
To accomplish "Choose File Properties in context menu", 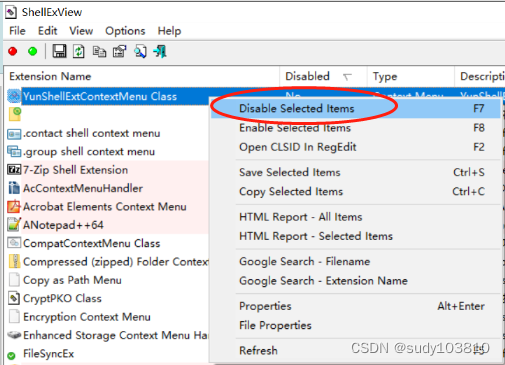I will pyautogui.click(x=356, y=326).
